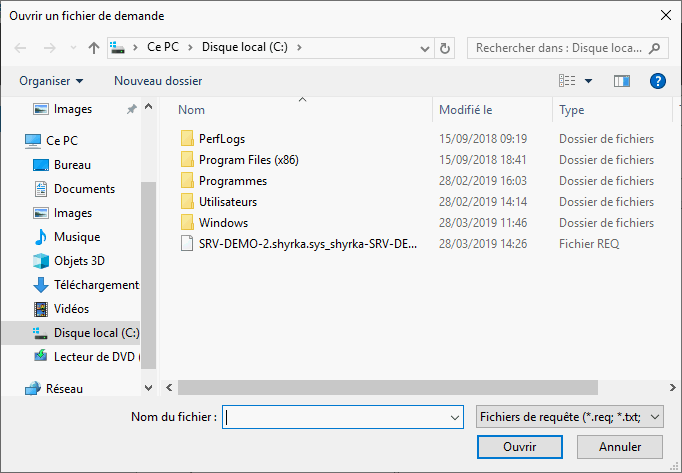
Task: Select Lecteur de DVD drive in sidebar
Action: tap(96, 356)
